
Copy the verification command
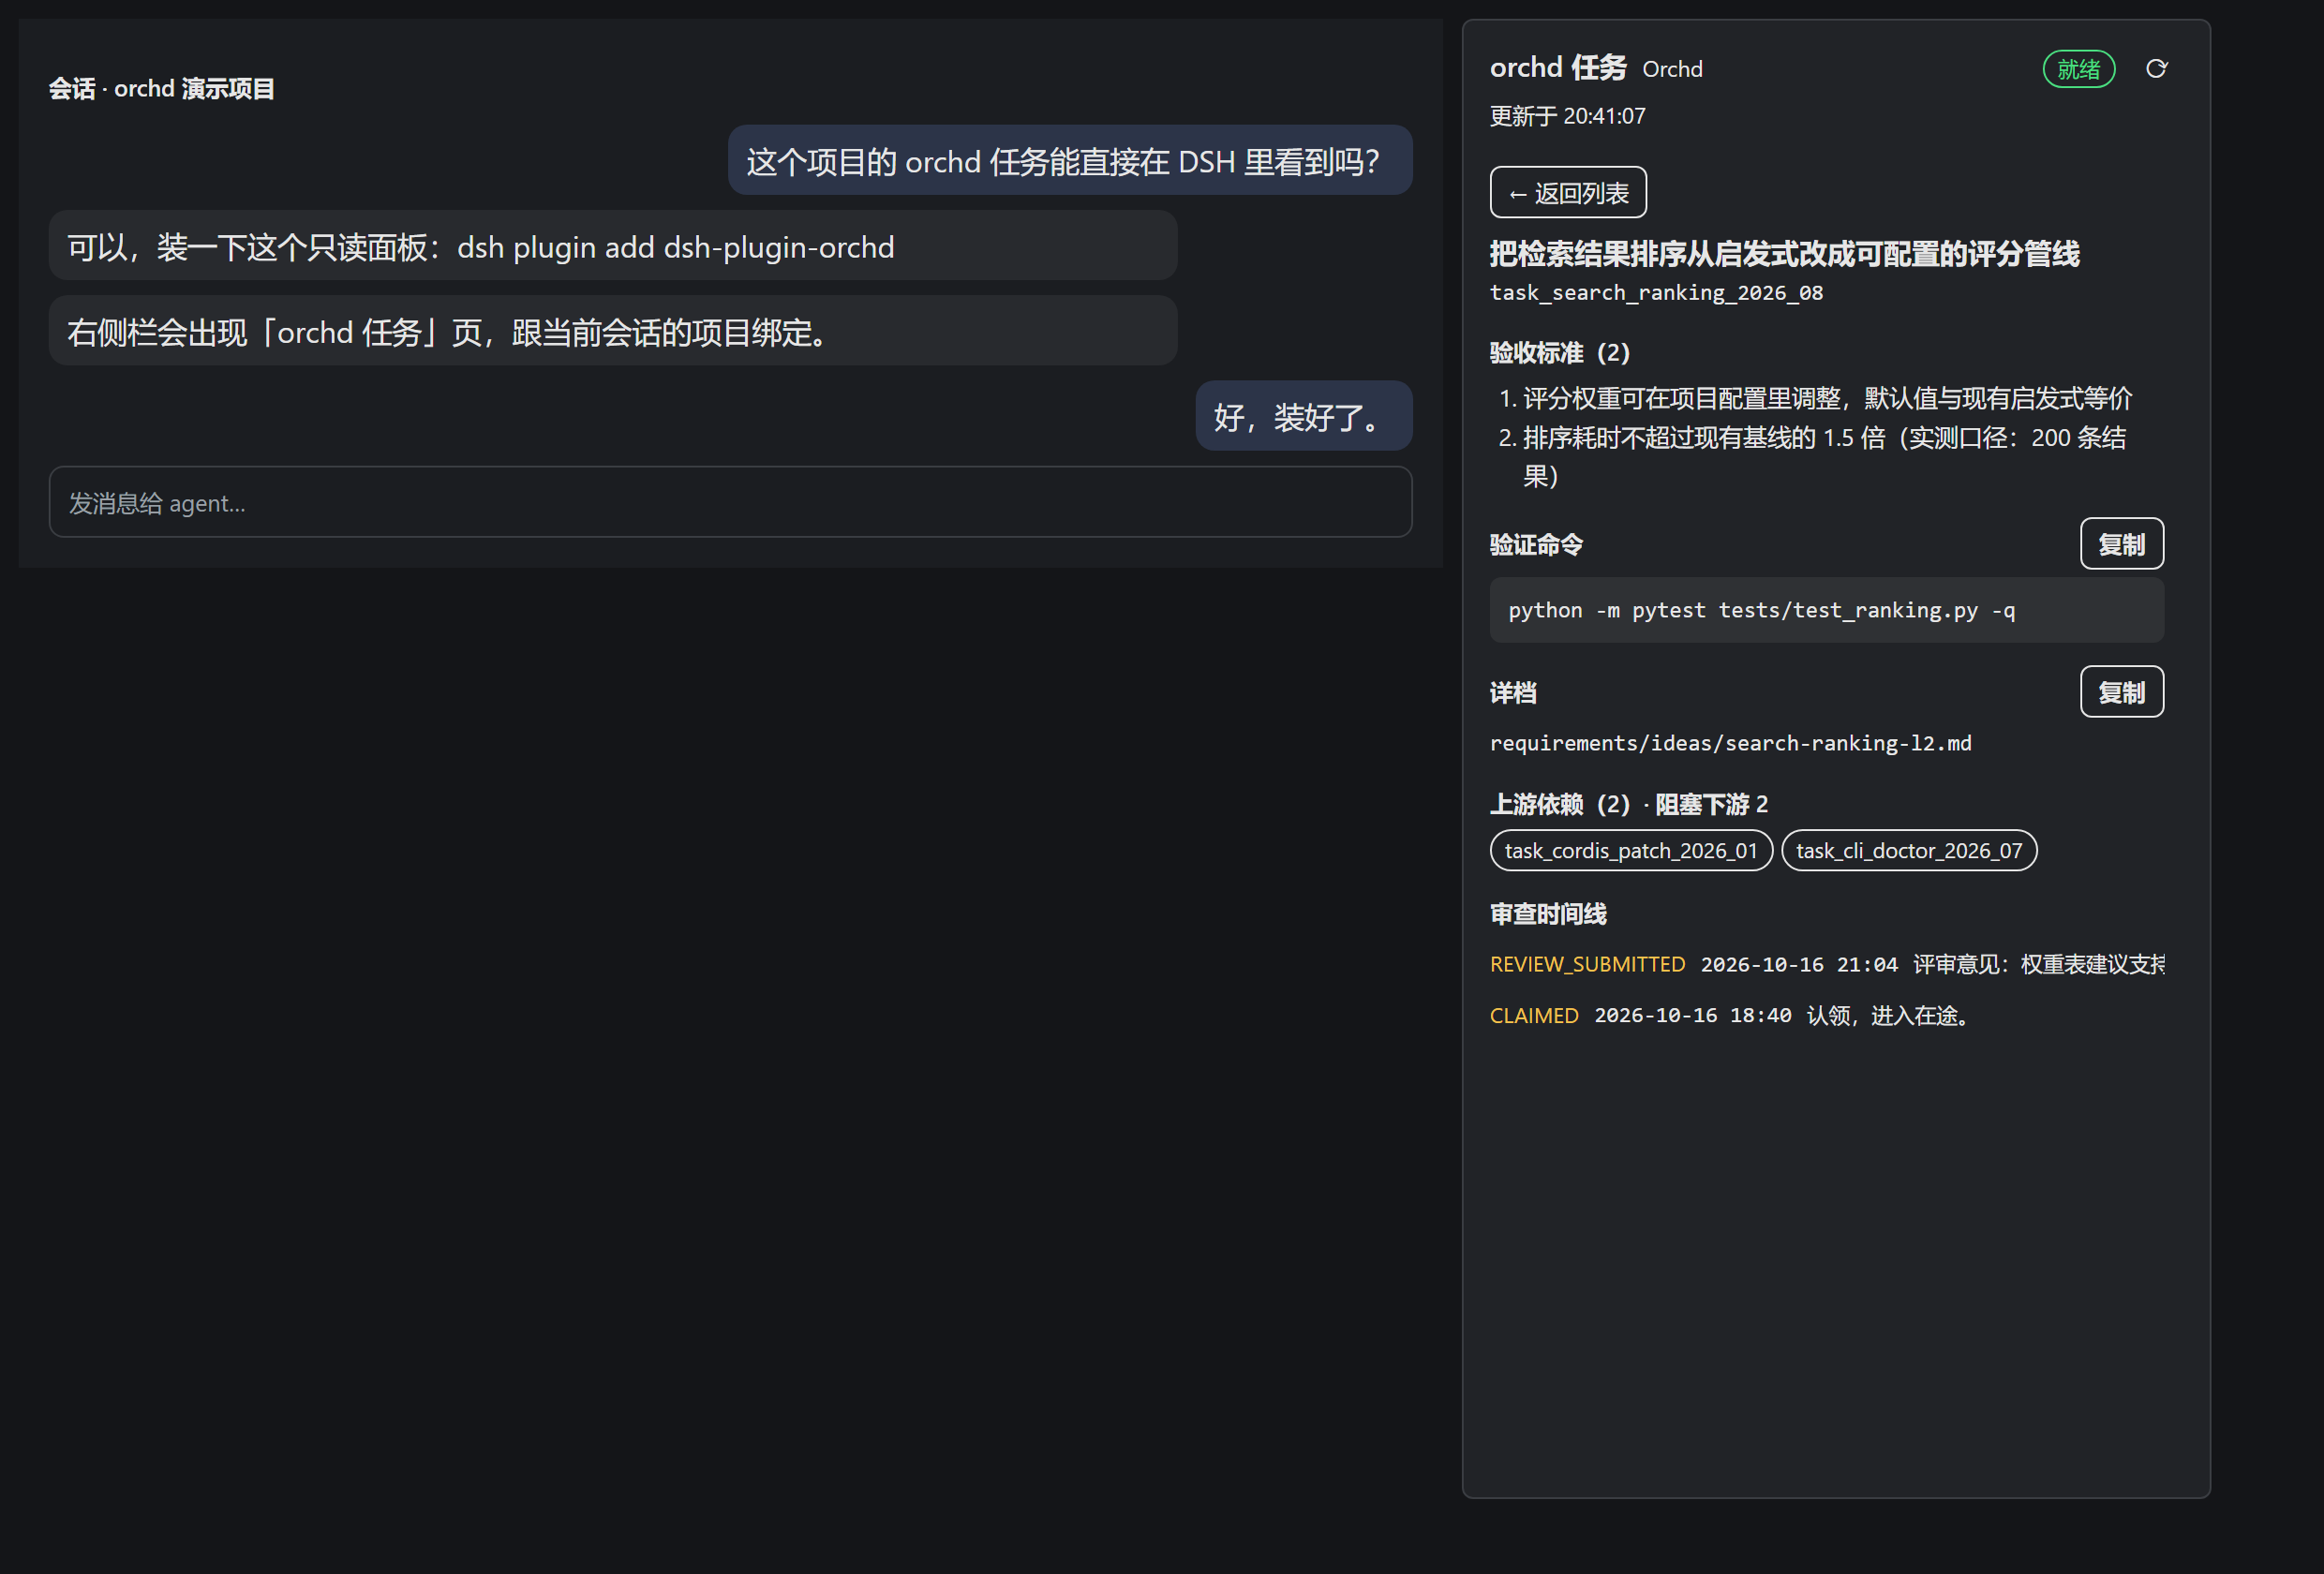pyautogui.click(x=2121, y=543)
